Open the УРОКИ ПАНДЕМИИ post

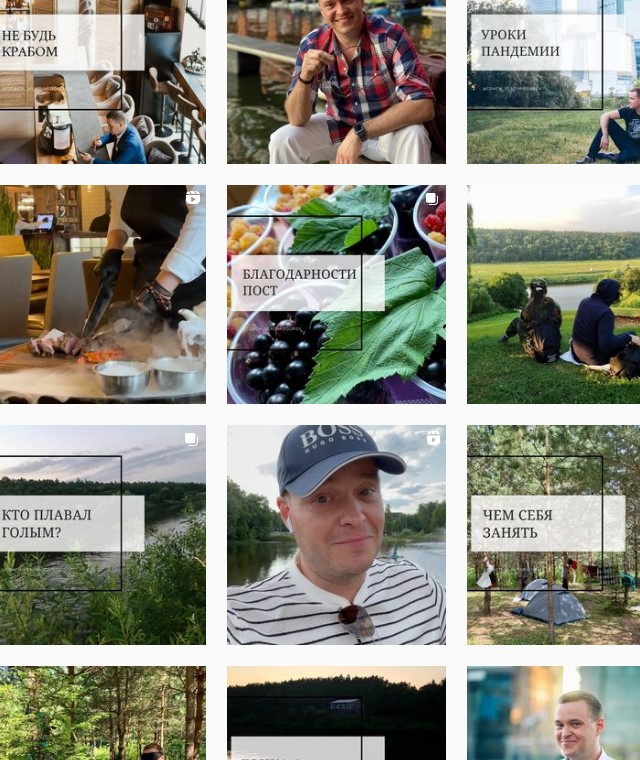coord(553,82)
